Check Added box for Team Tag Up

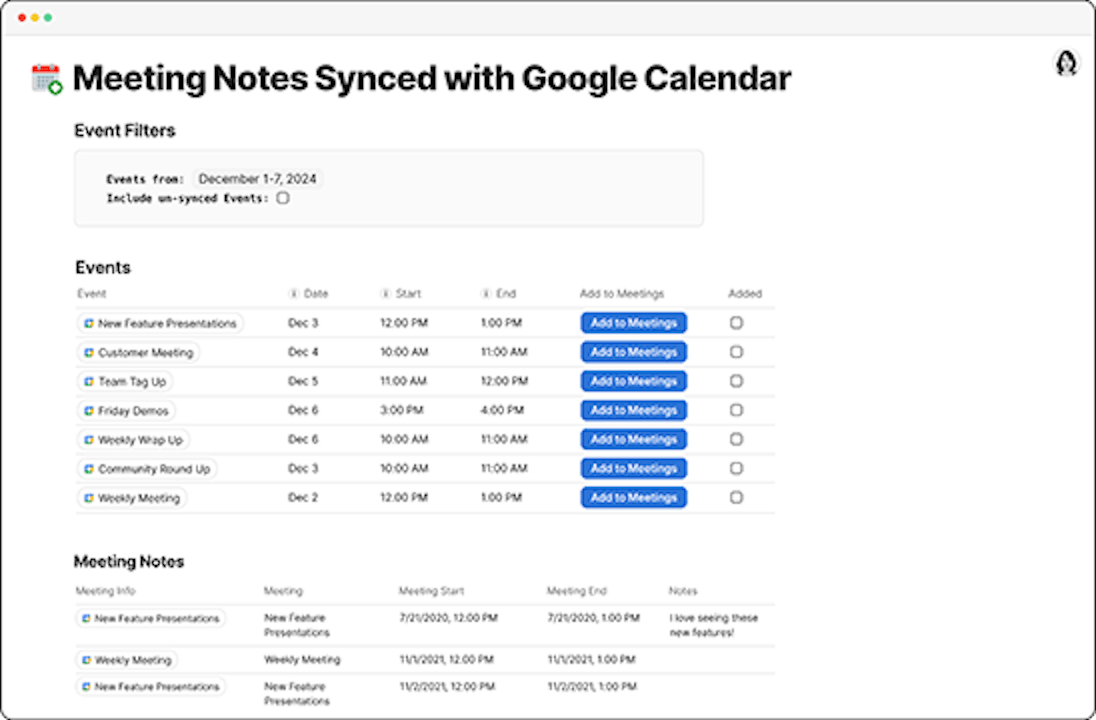tap(736, 381)
